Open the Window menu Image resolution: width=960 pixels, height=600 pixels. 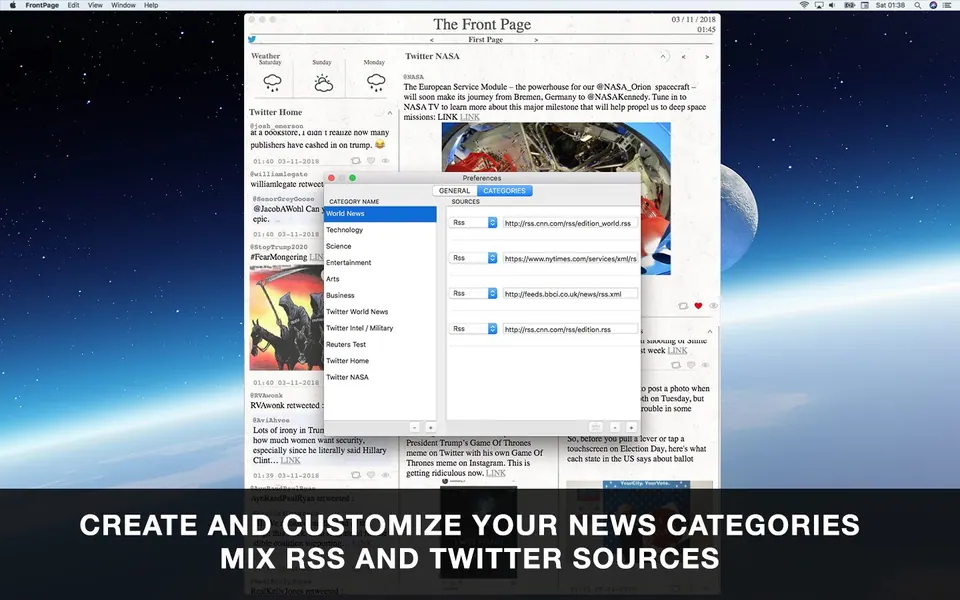coord(123,5)
